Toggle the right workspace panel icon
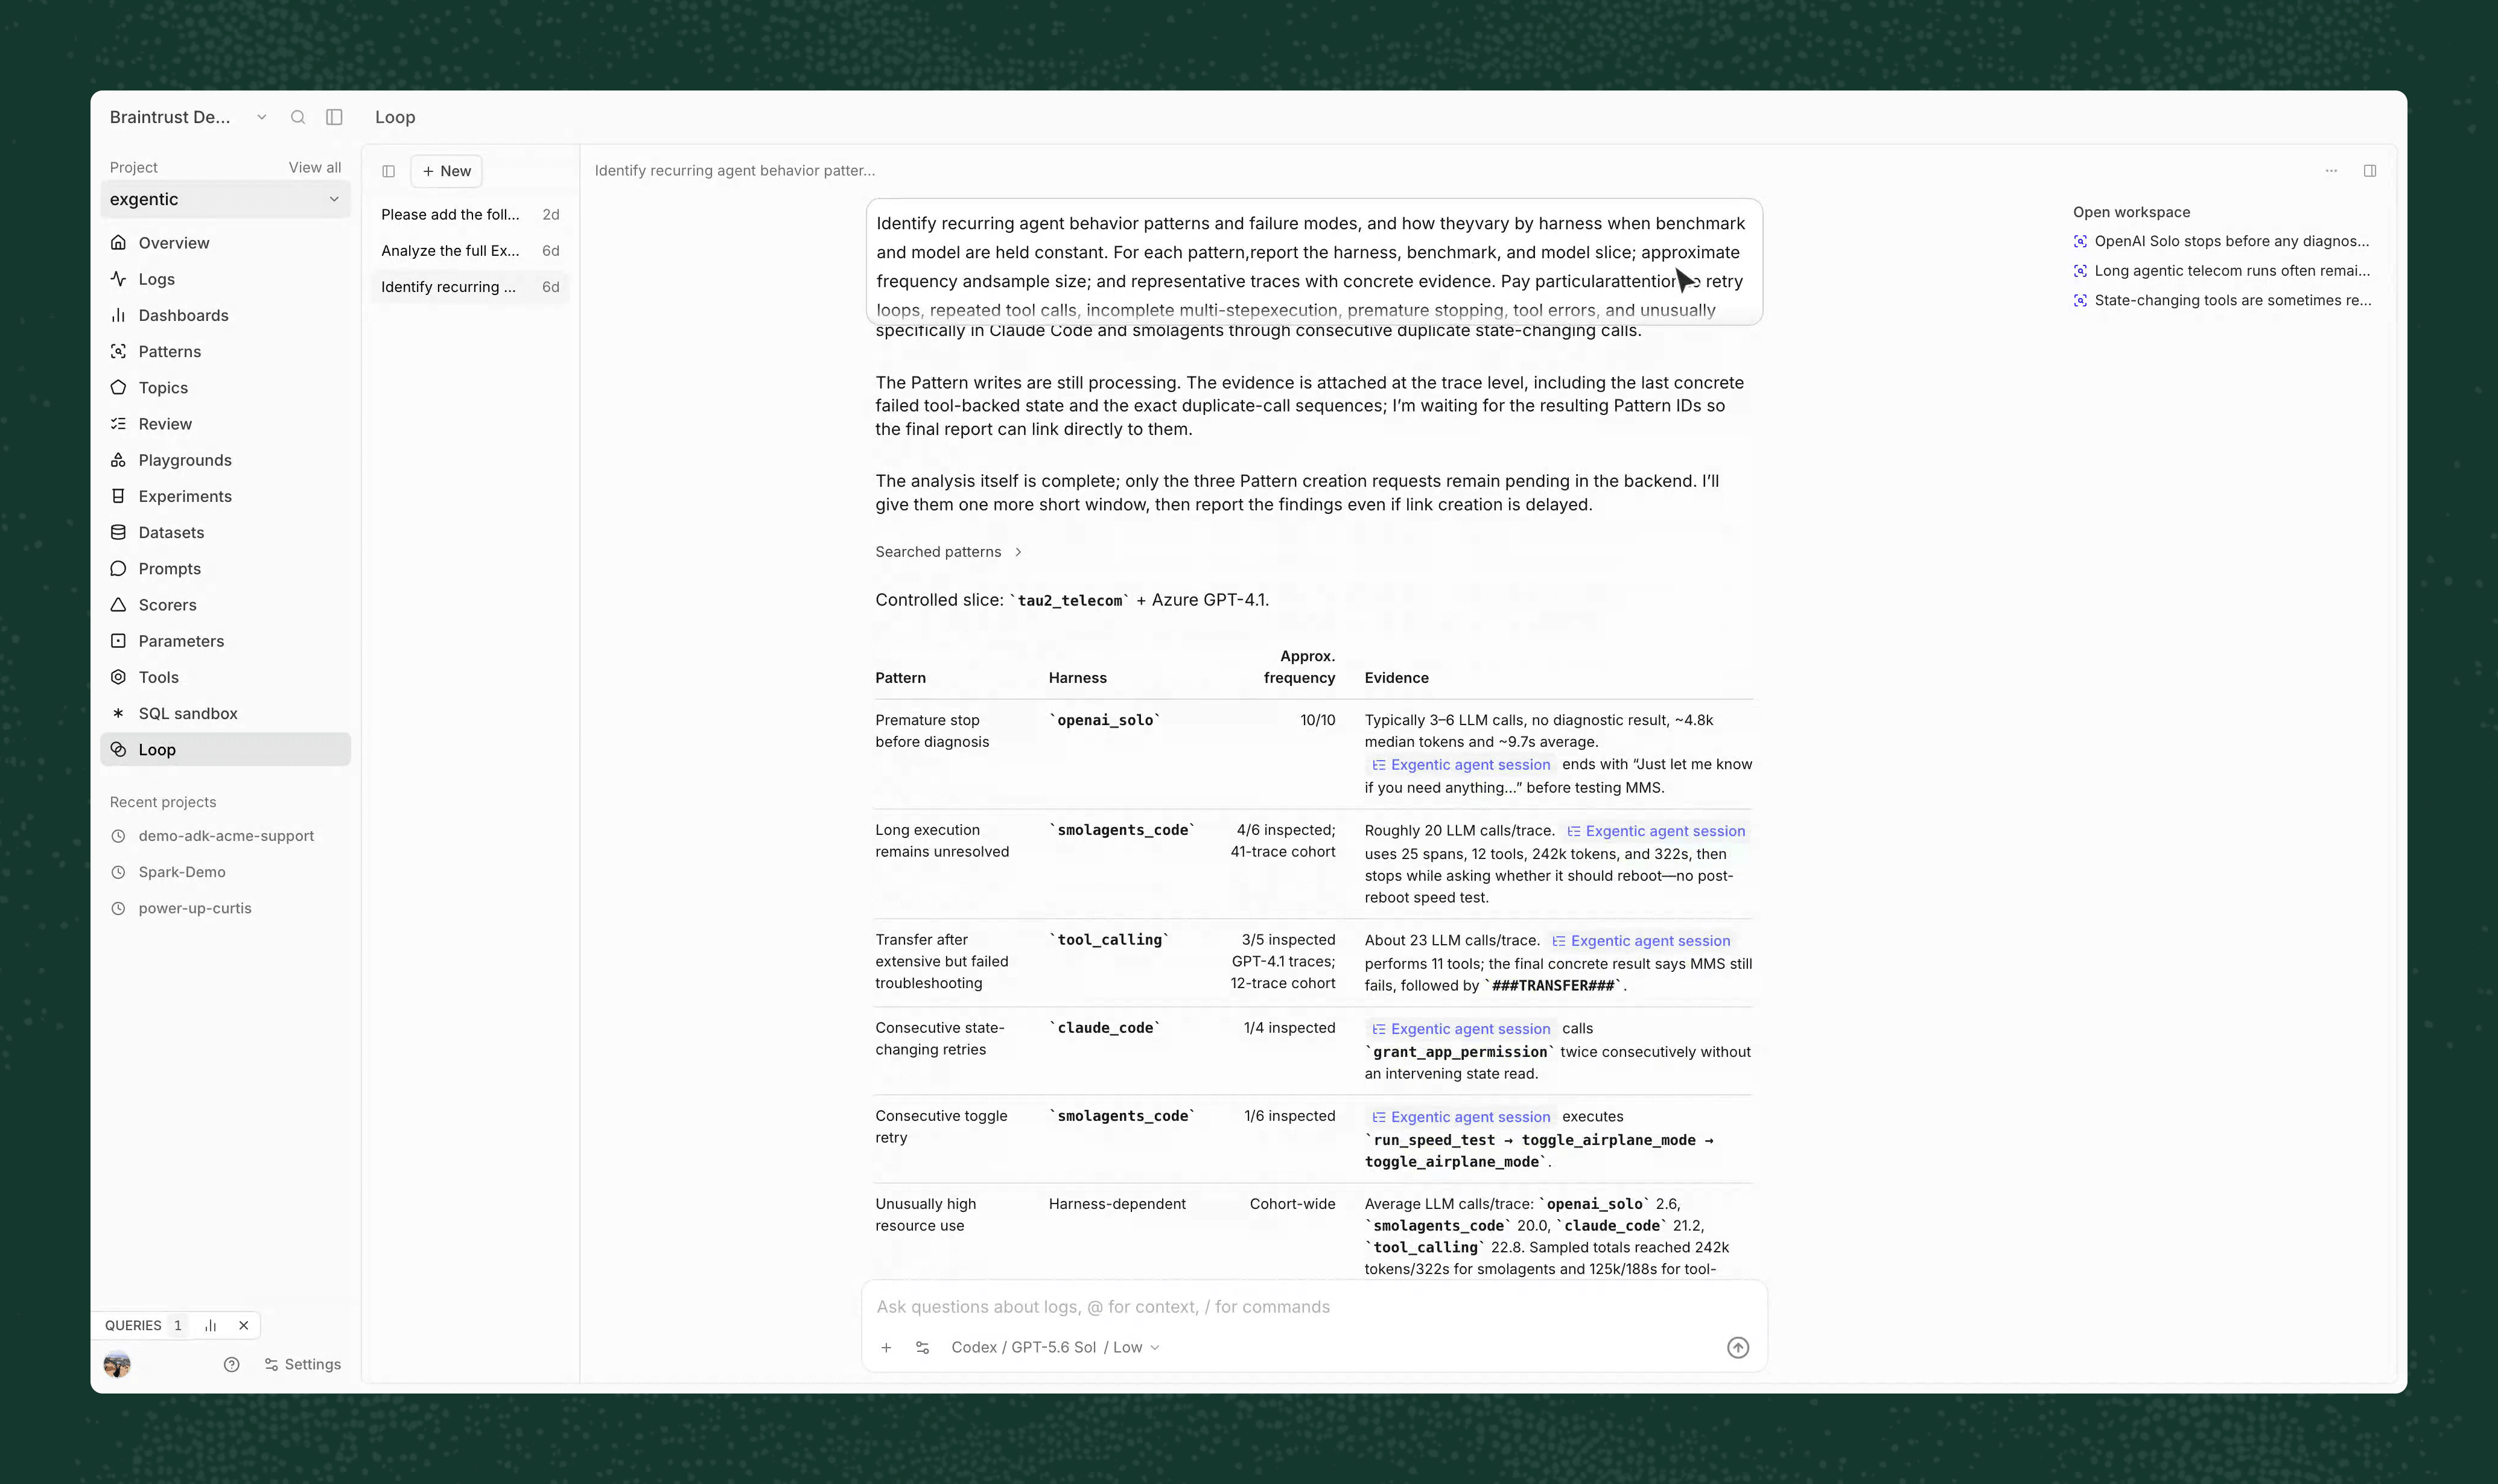The height and width of the screenshot is (1484, 2498). coord(2370,171)
